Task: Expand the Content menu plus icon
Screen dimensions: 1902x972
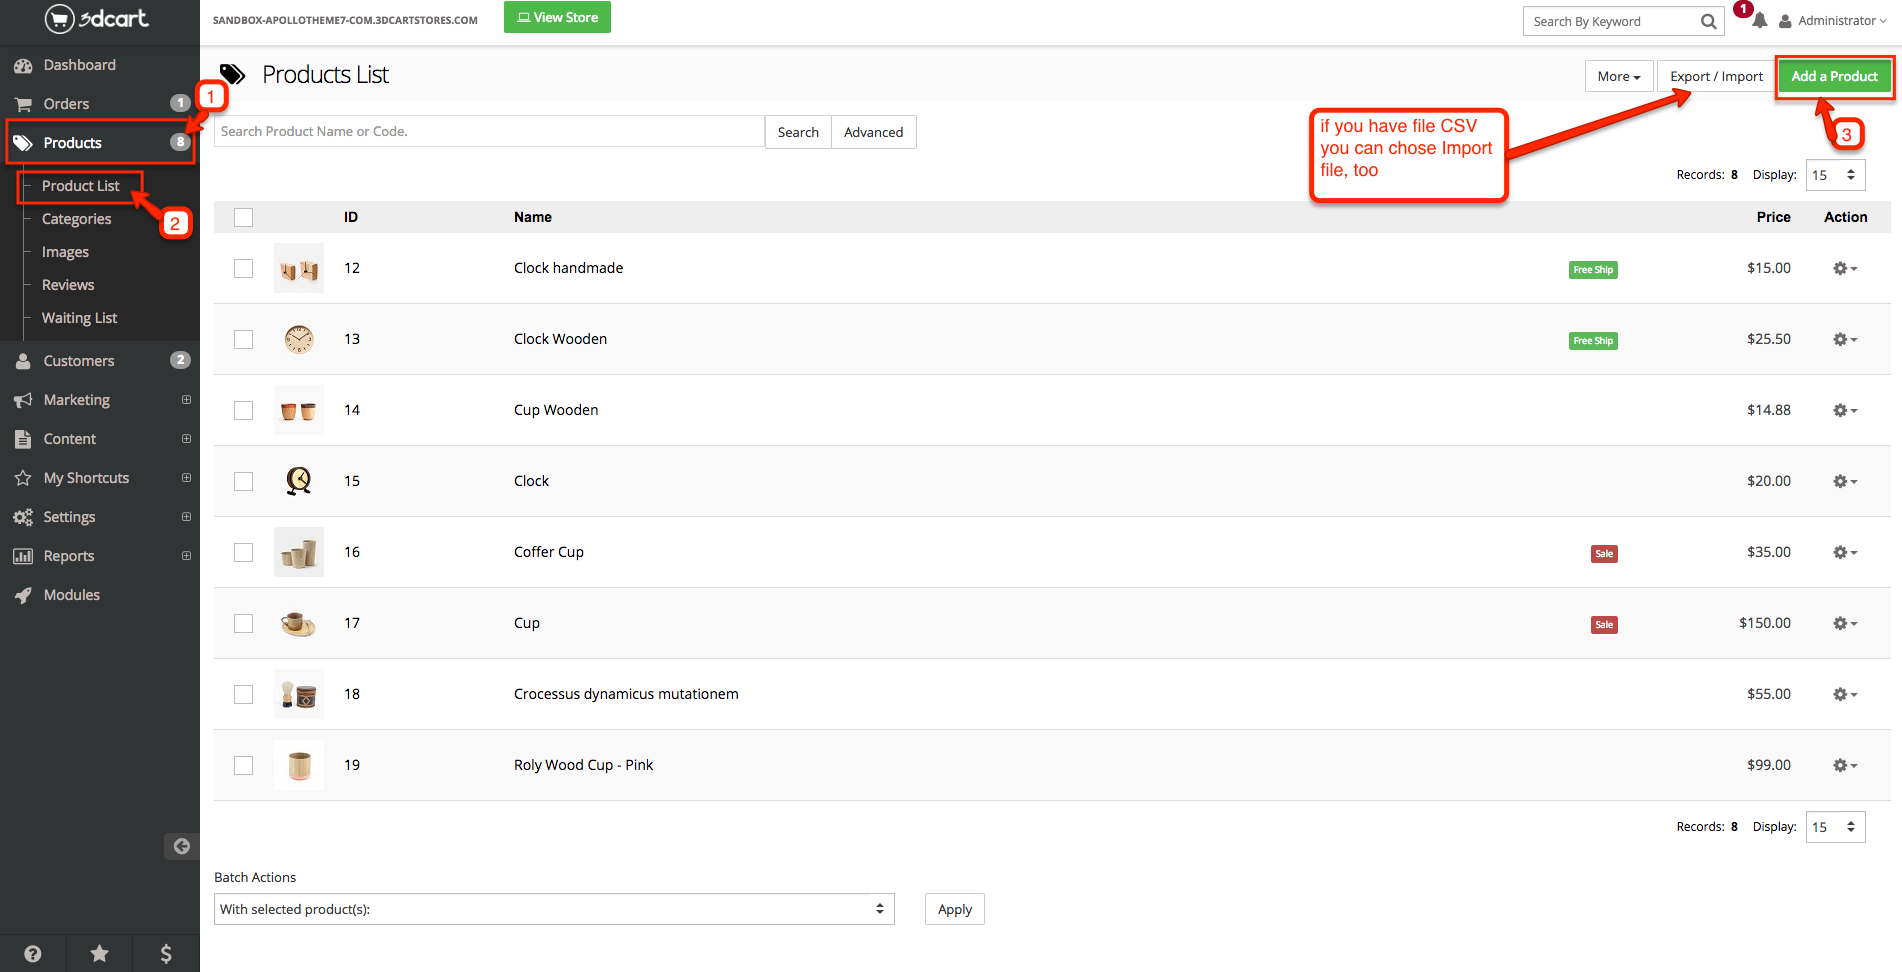Action: pos(186,439)
